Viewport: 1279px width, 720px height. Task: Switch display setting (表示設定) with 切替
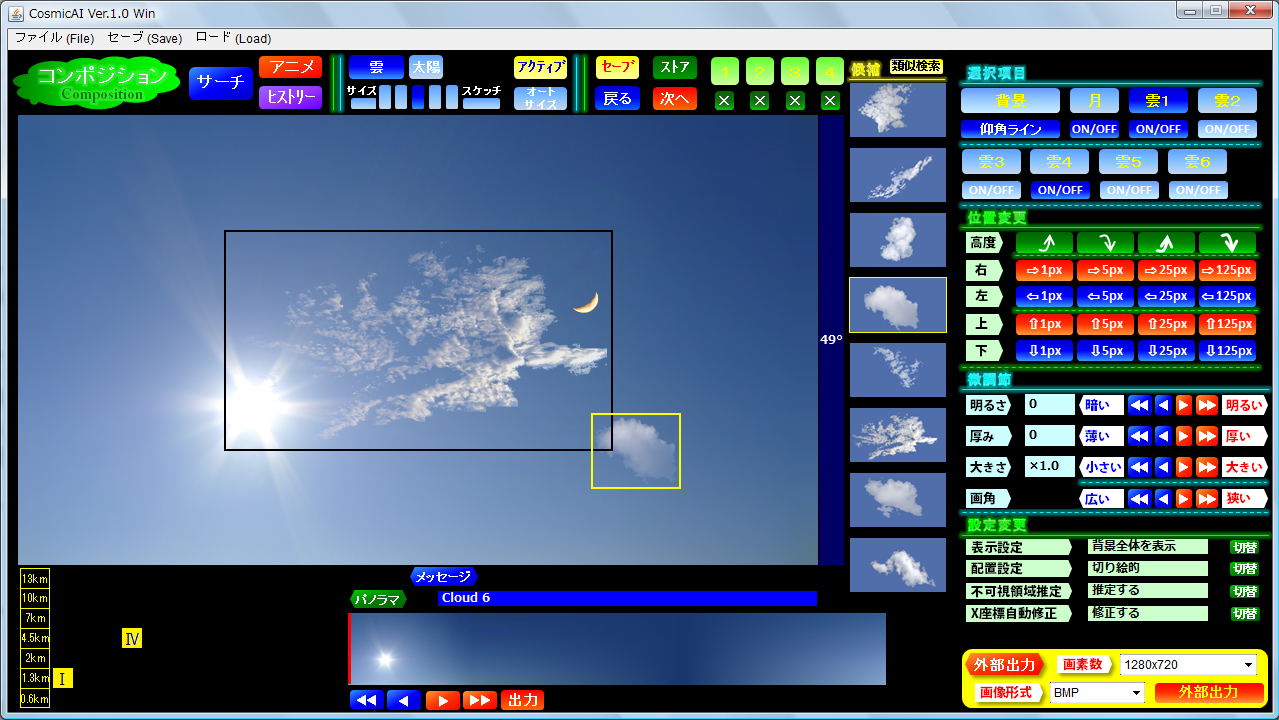click(x=1245, y=547)
